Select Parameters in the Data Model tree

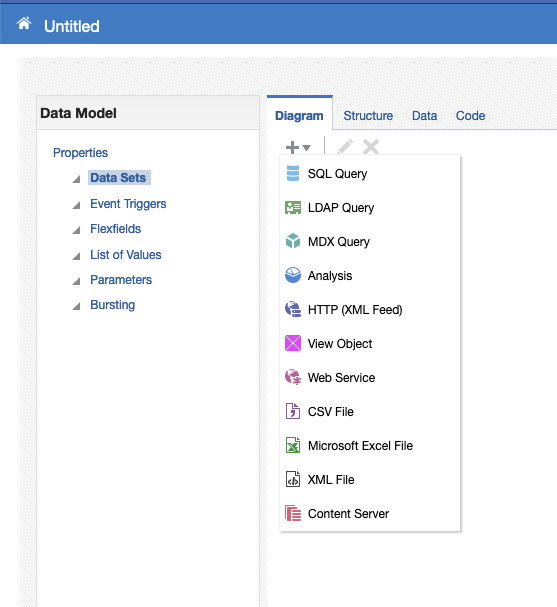121,279
